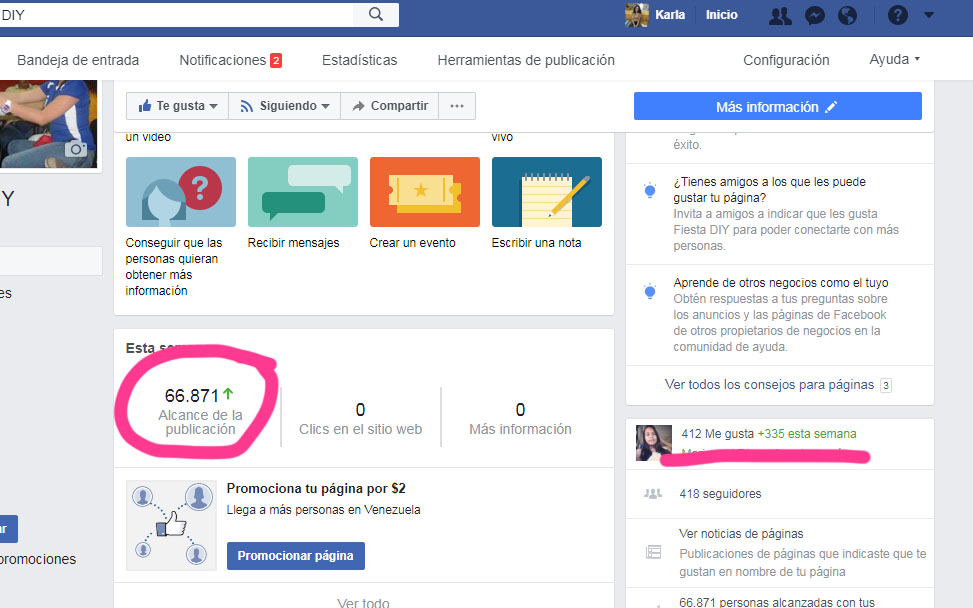Image resolution: width=973 pixels, height=608 pixels.
Task: Click 'Aprende de otros negocios como el tuyo' tip
Action: coord(781,283)
